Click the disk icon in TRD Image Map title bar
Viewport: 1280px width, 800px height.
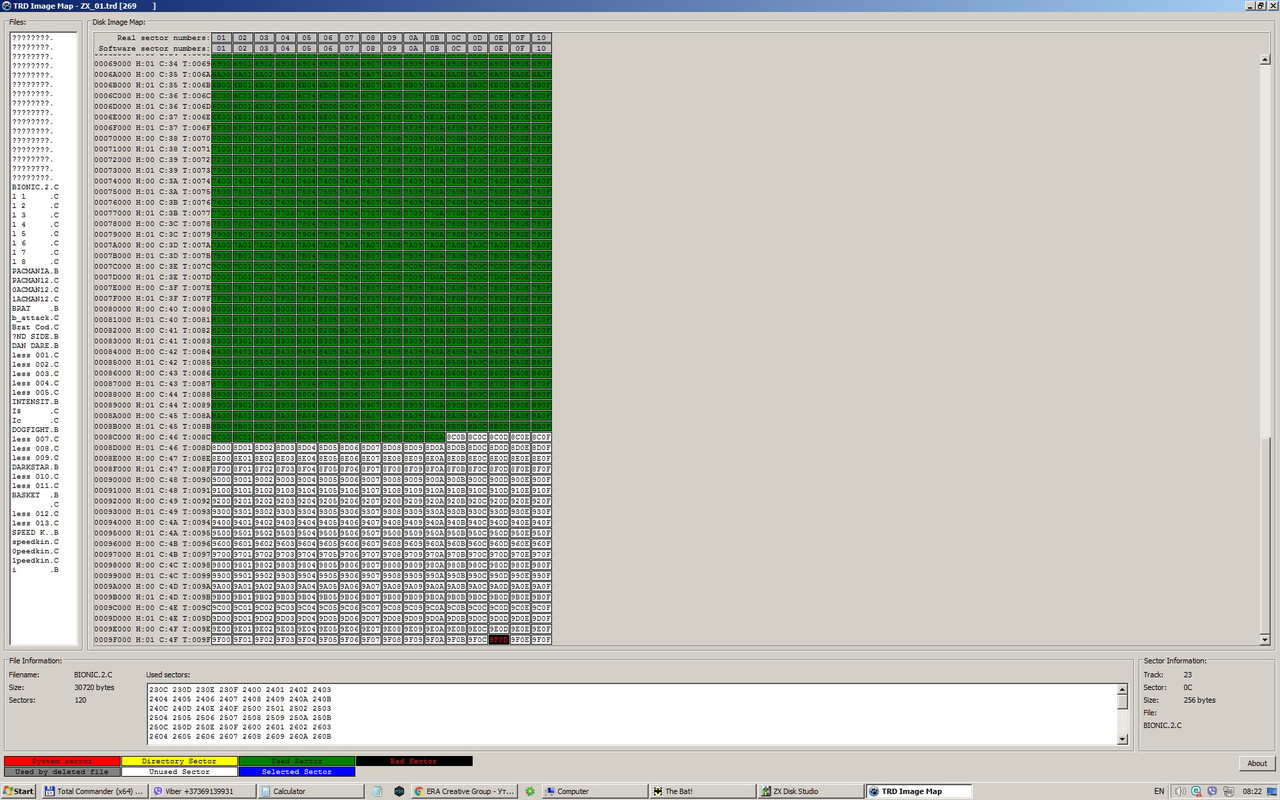point(7,5)
